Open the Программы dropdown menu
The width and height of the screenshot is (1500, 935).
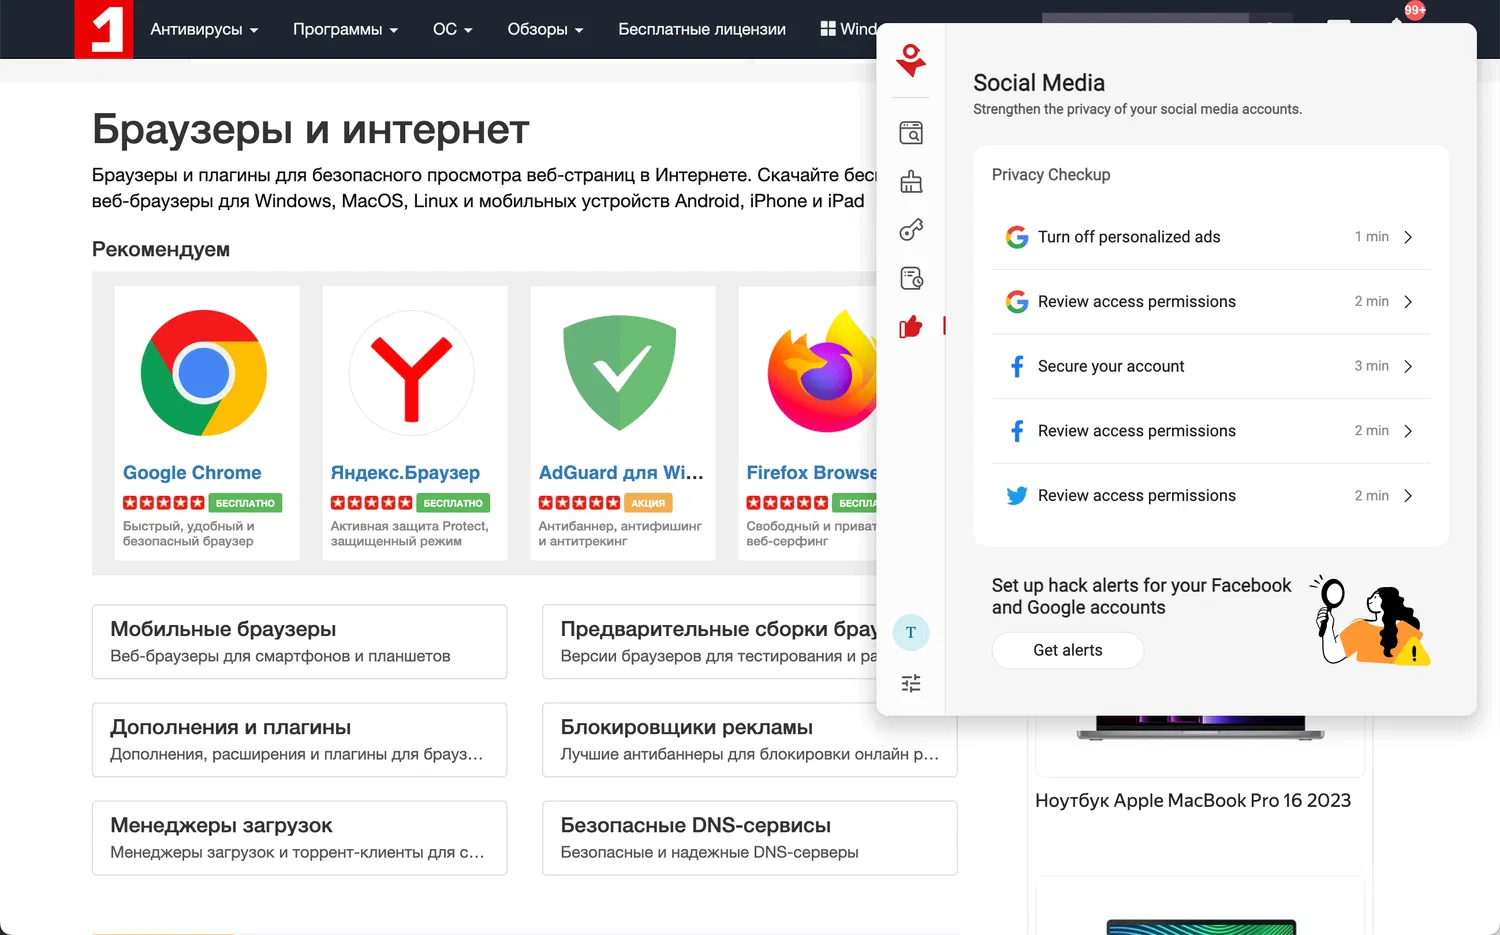345,29
